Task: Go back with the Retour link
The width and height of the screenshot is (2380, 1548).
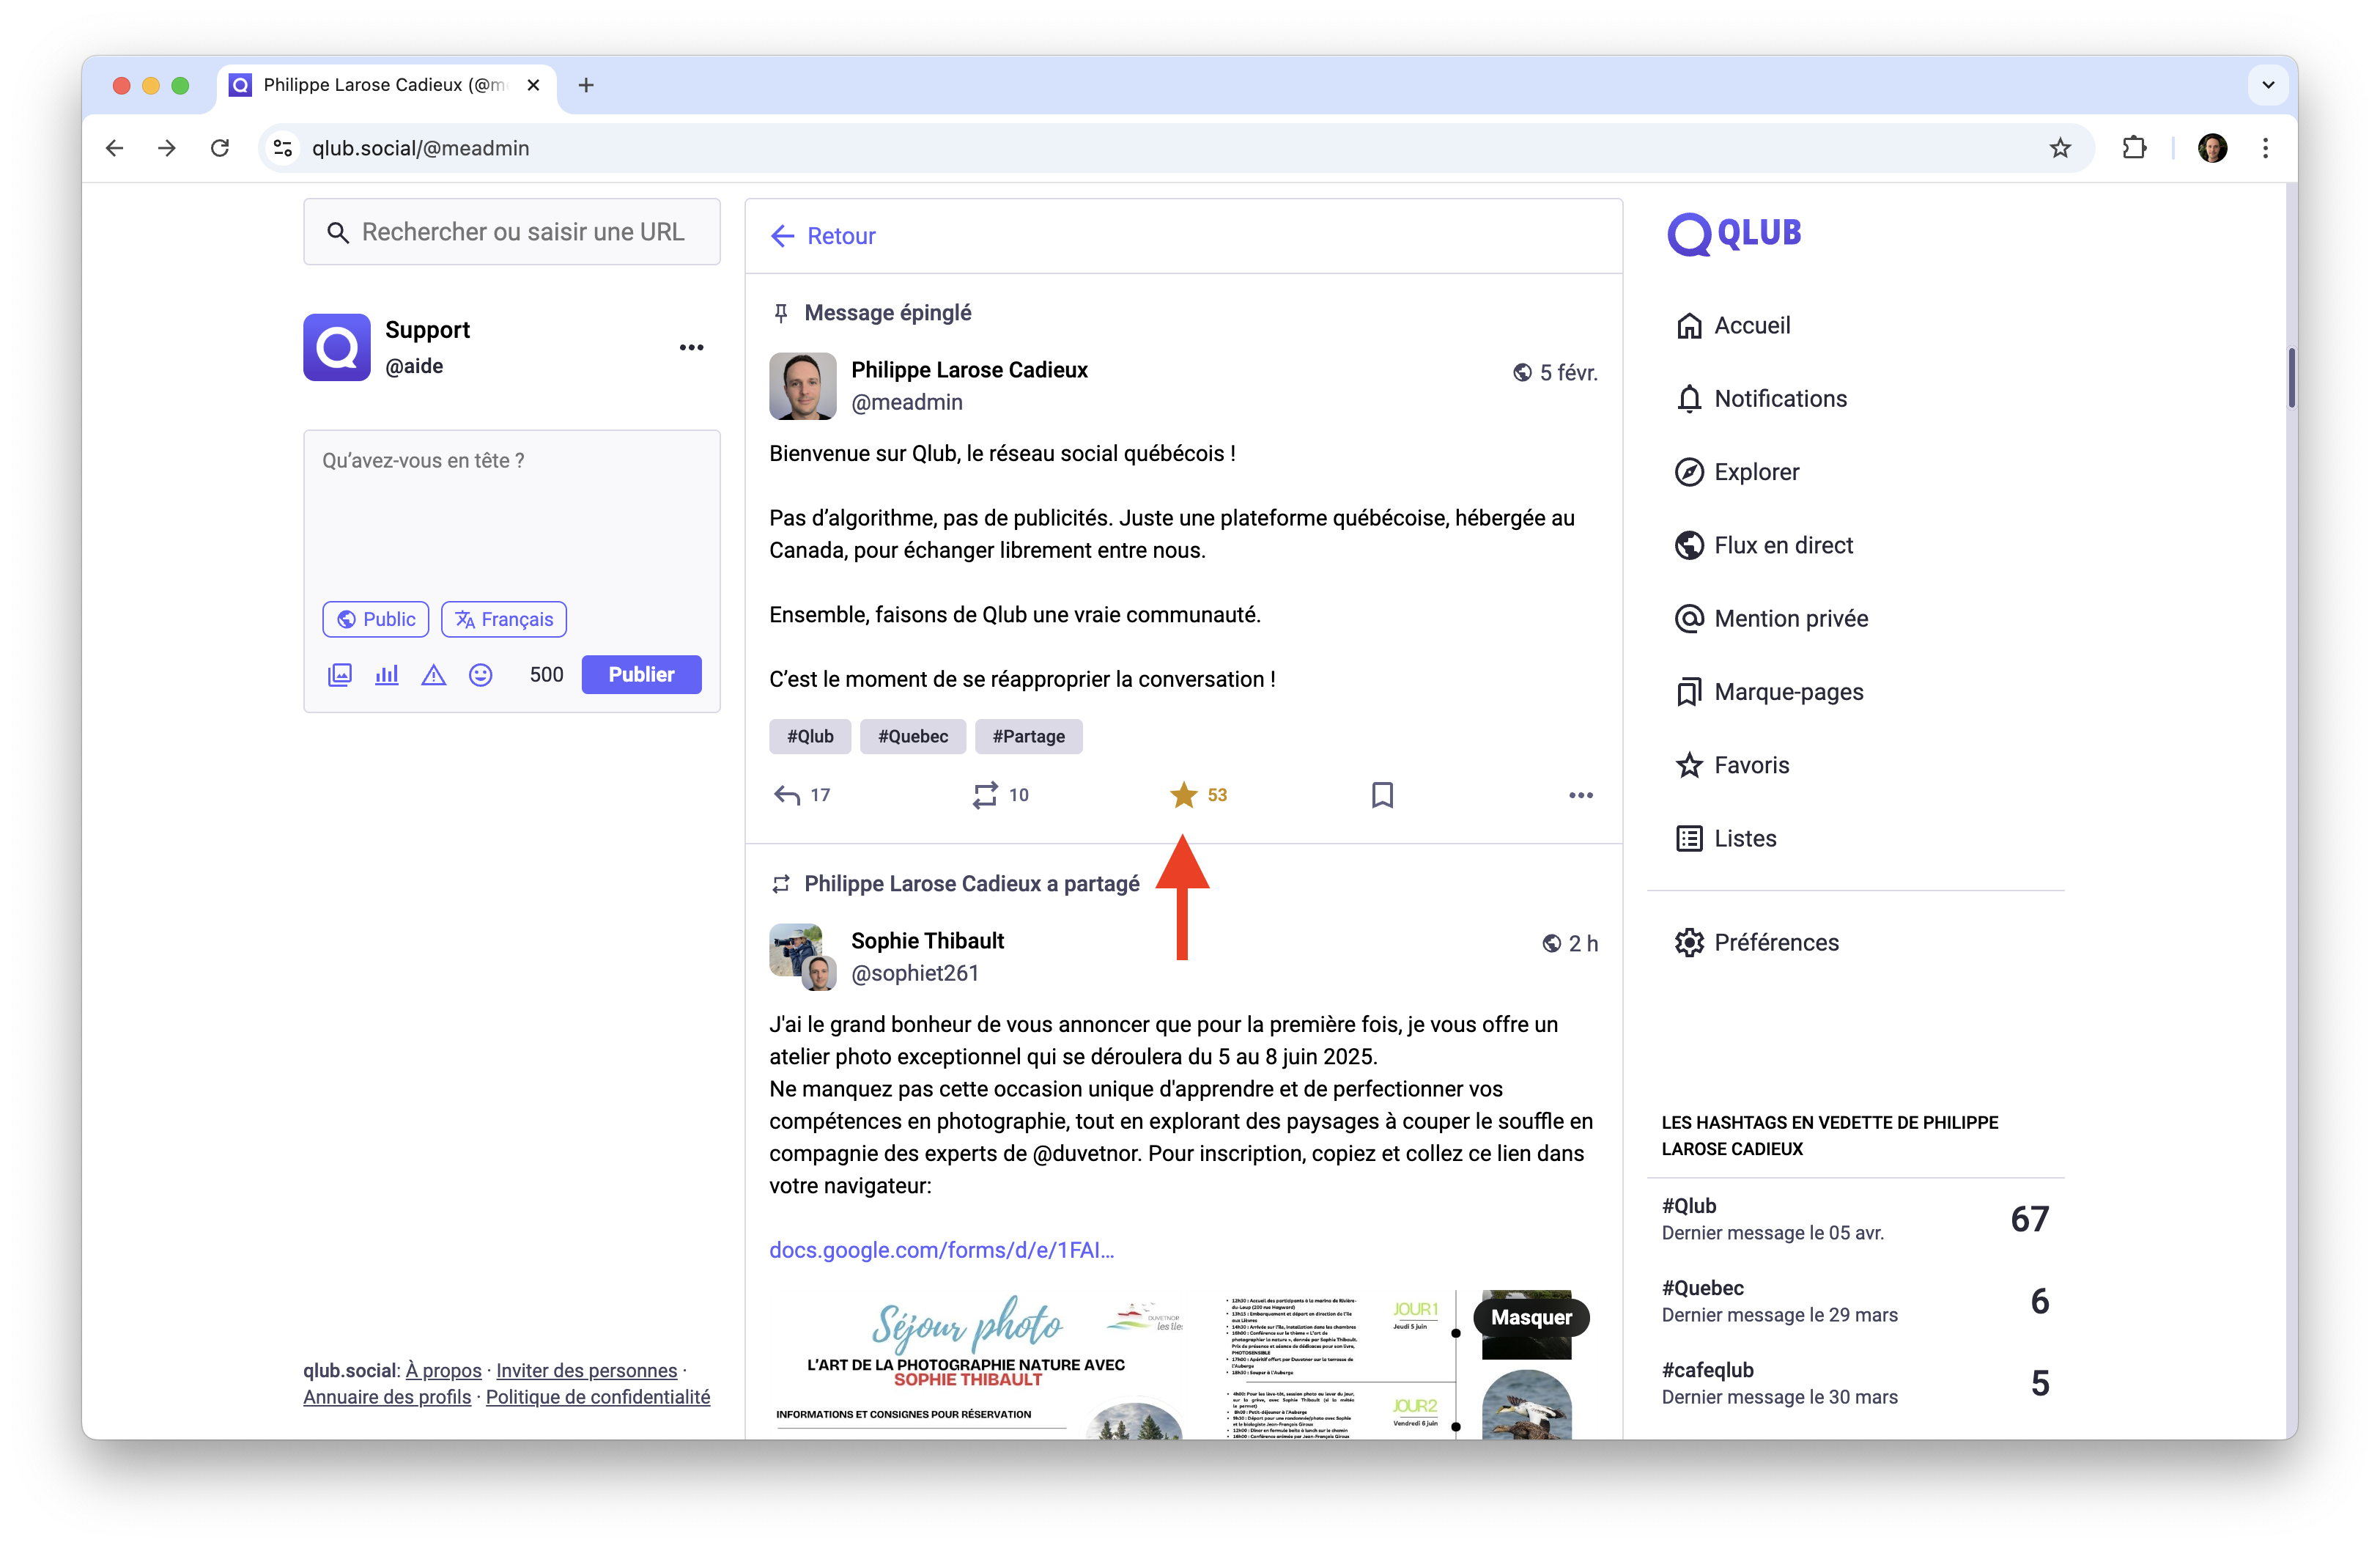Action: click(x=823, y=236)
